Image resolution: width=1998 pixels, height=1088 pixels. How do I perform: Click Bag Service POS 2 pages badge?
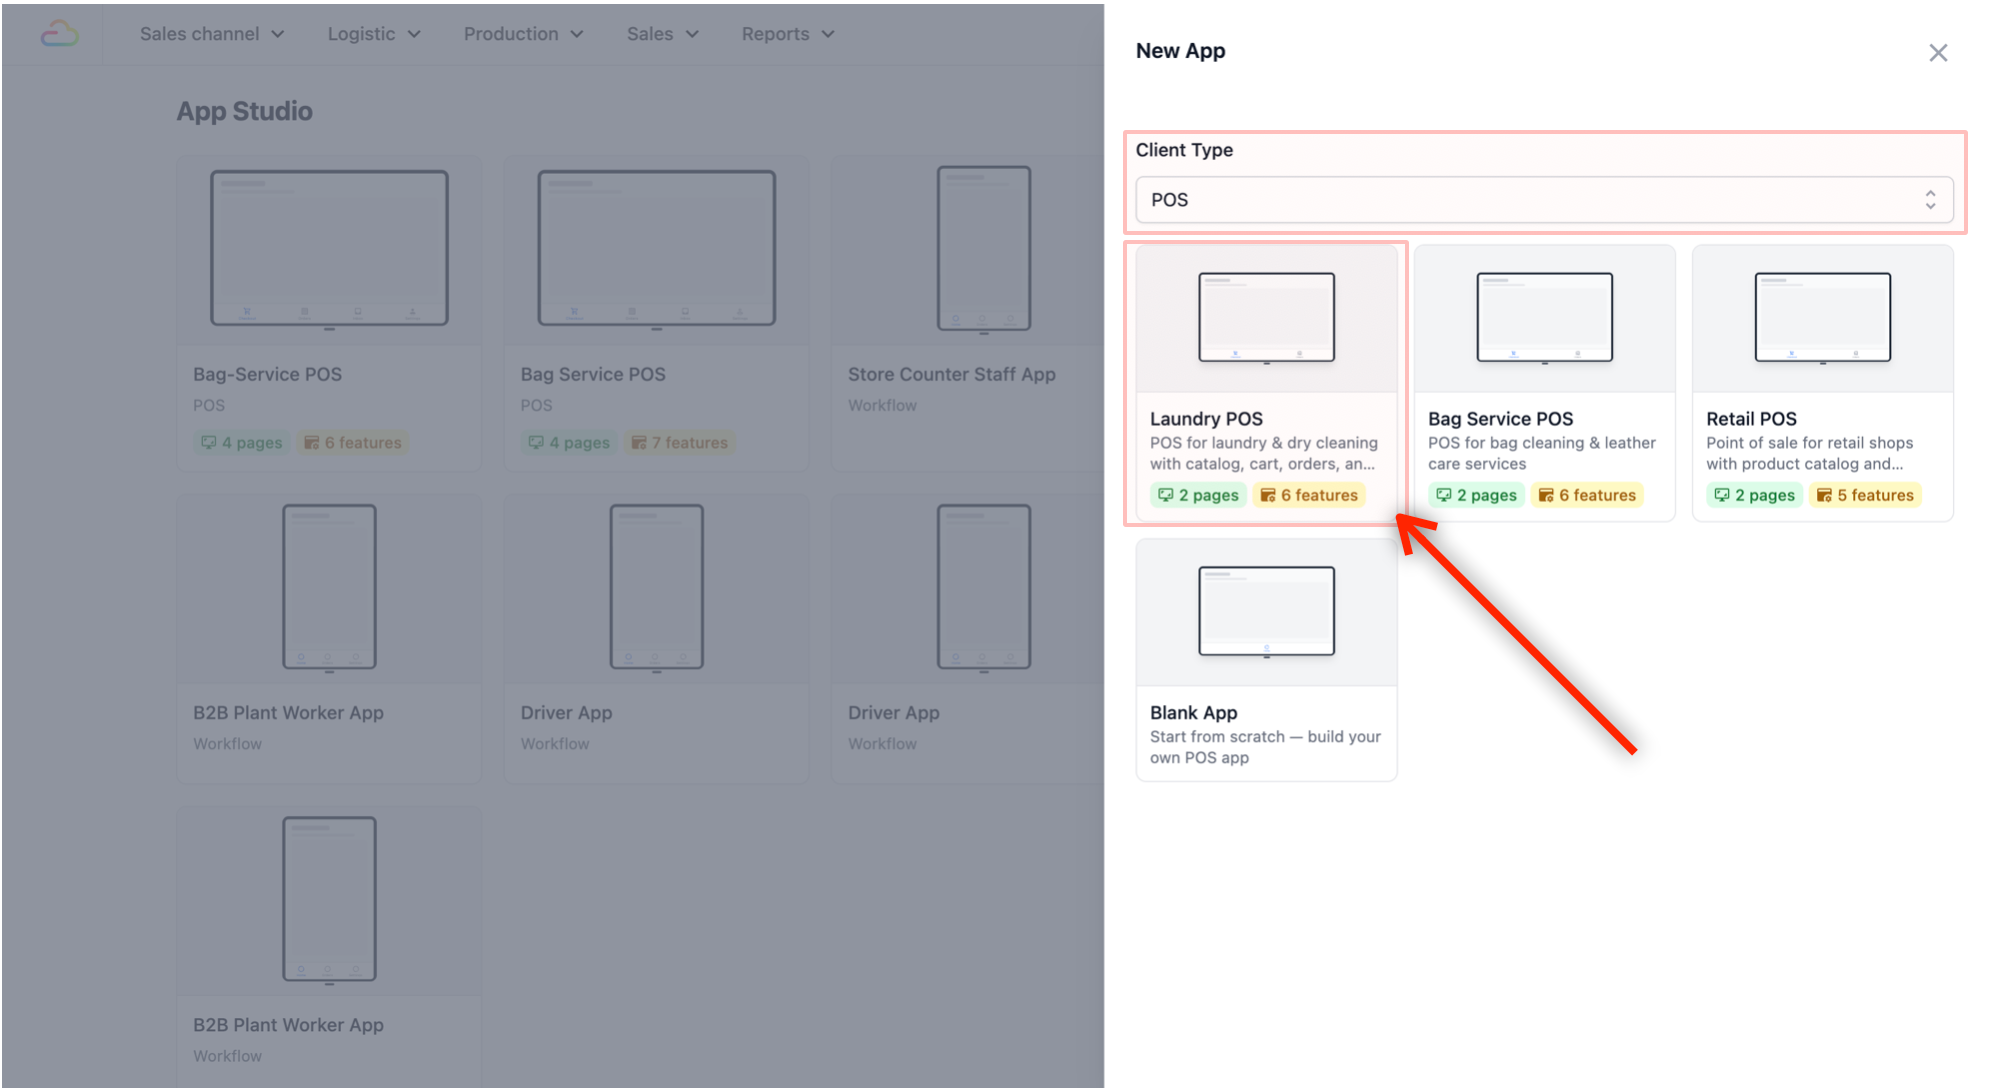click(x=1476, y=495)
